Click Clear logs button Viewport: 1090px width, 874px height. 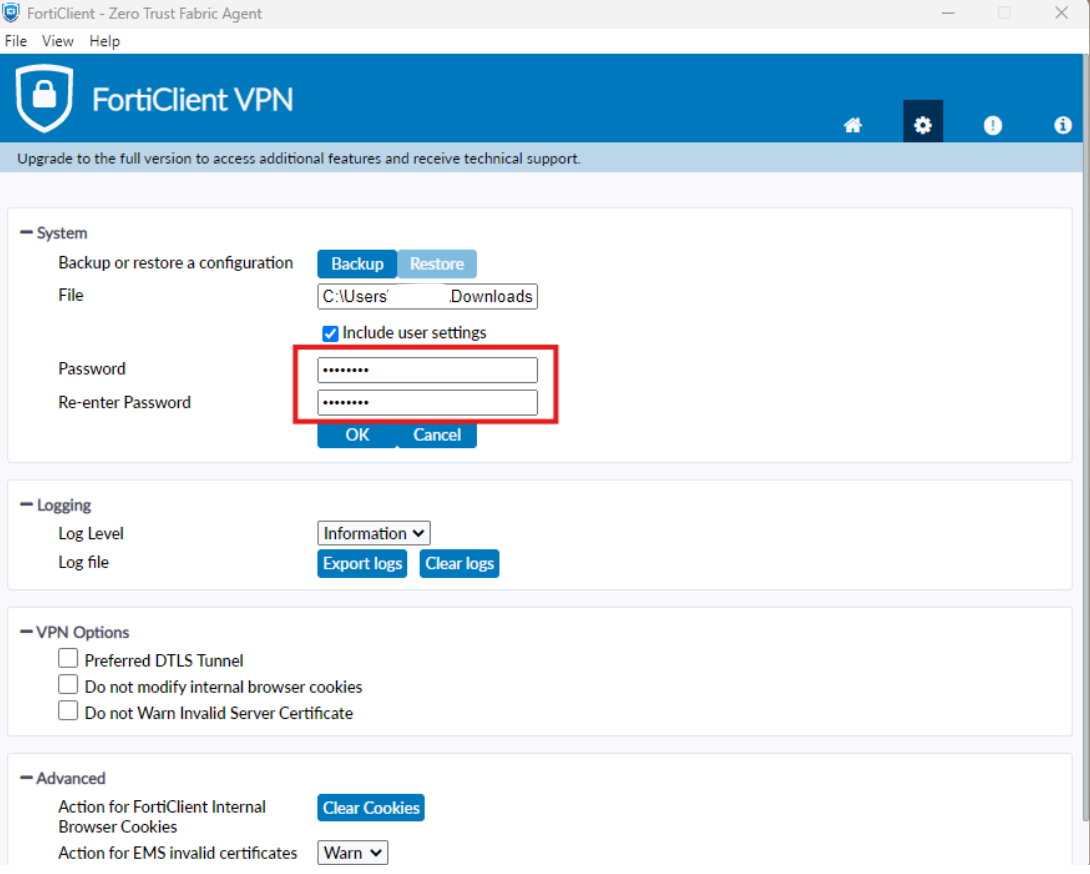point(459,563)
